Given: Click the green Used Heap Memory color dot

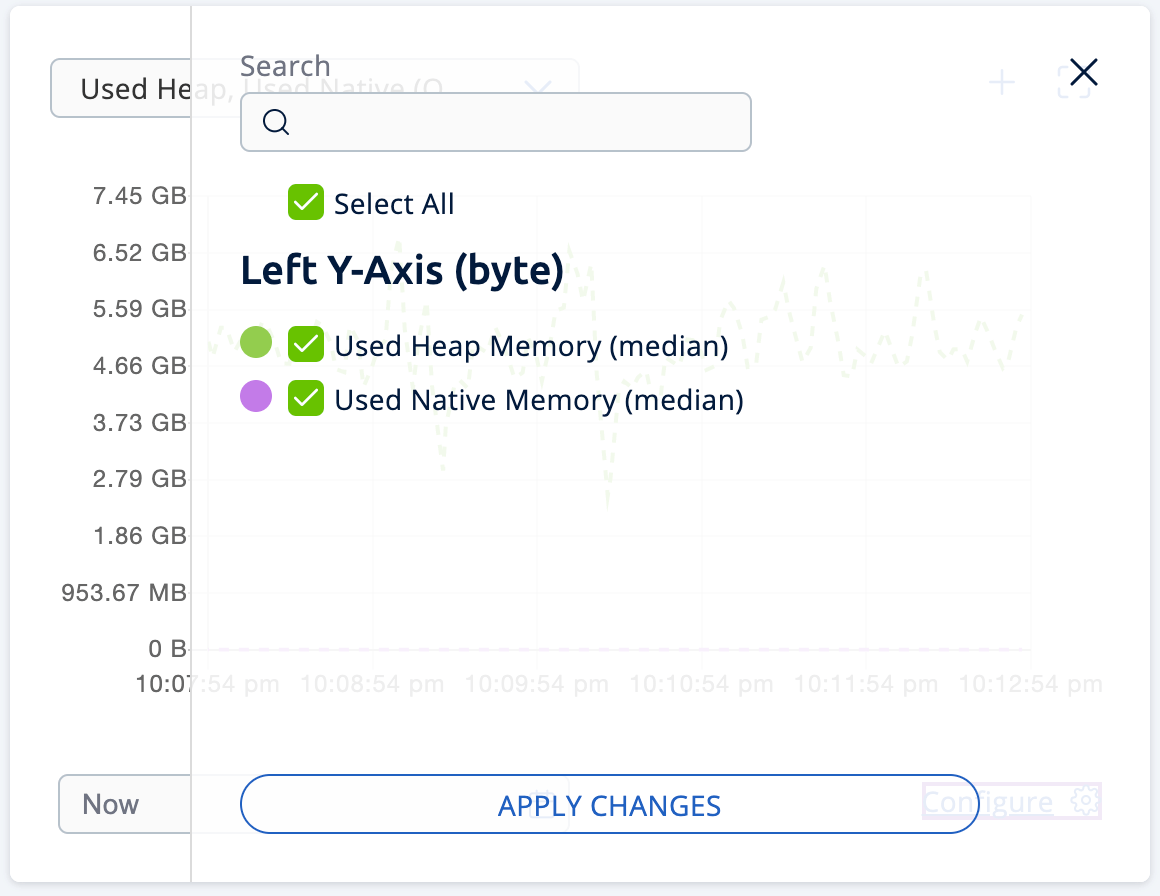Looking at the screenshot, I should tap(256, 343).
